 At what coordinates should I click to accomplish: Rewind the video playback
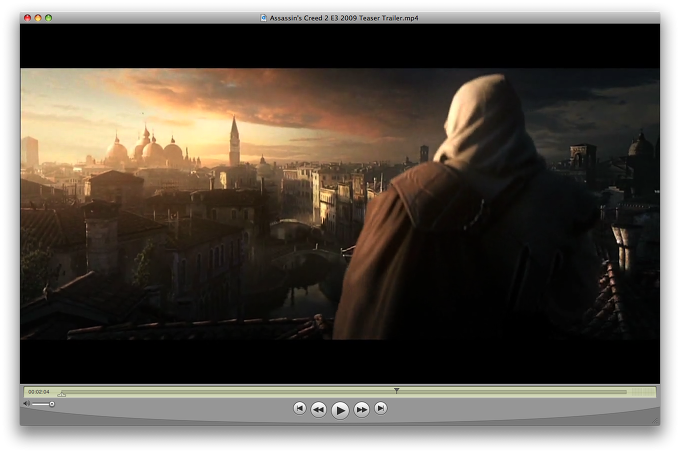[318, 409]
